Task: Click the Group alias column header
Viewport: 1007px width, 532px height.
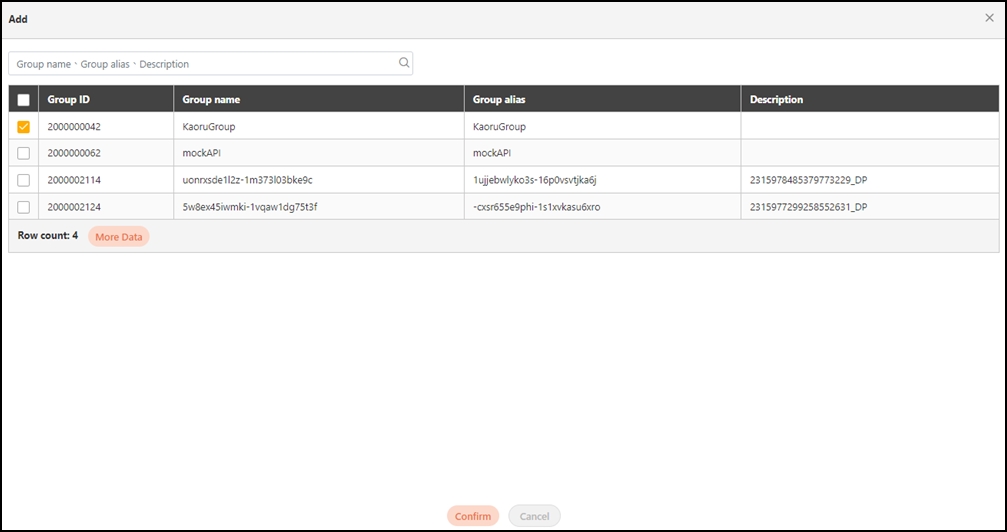Action: [499, 100]
